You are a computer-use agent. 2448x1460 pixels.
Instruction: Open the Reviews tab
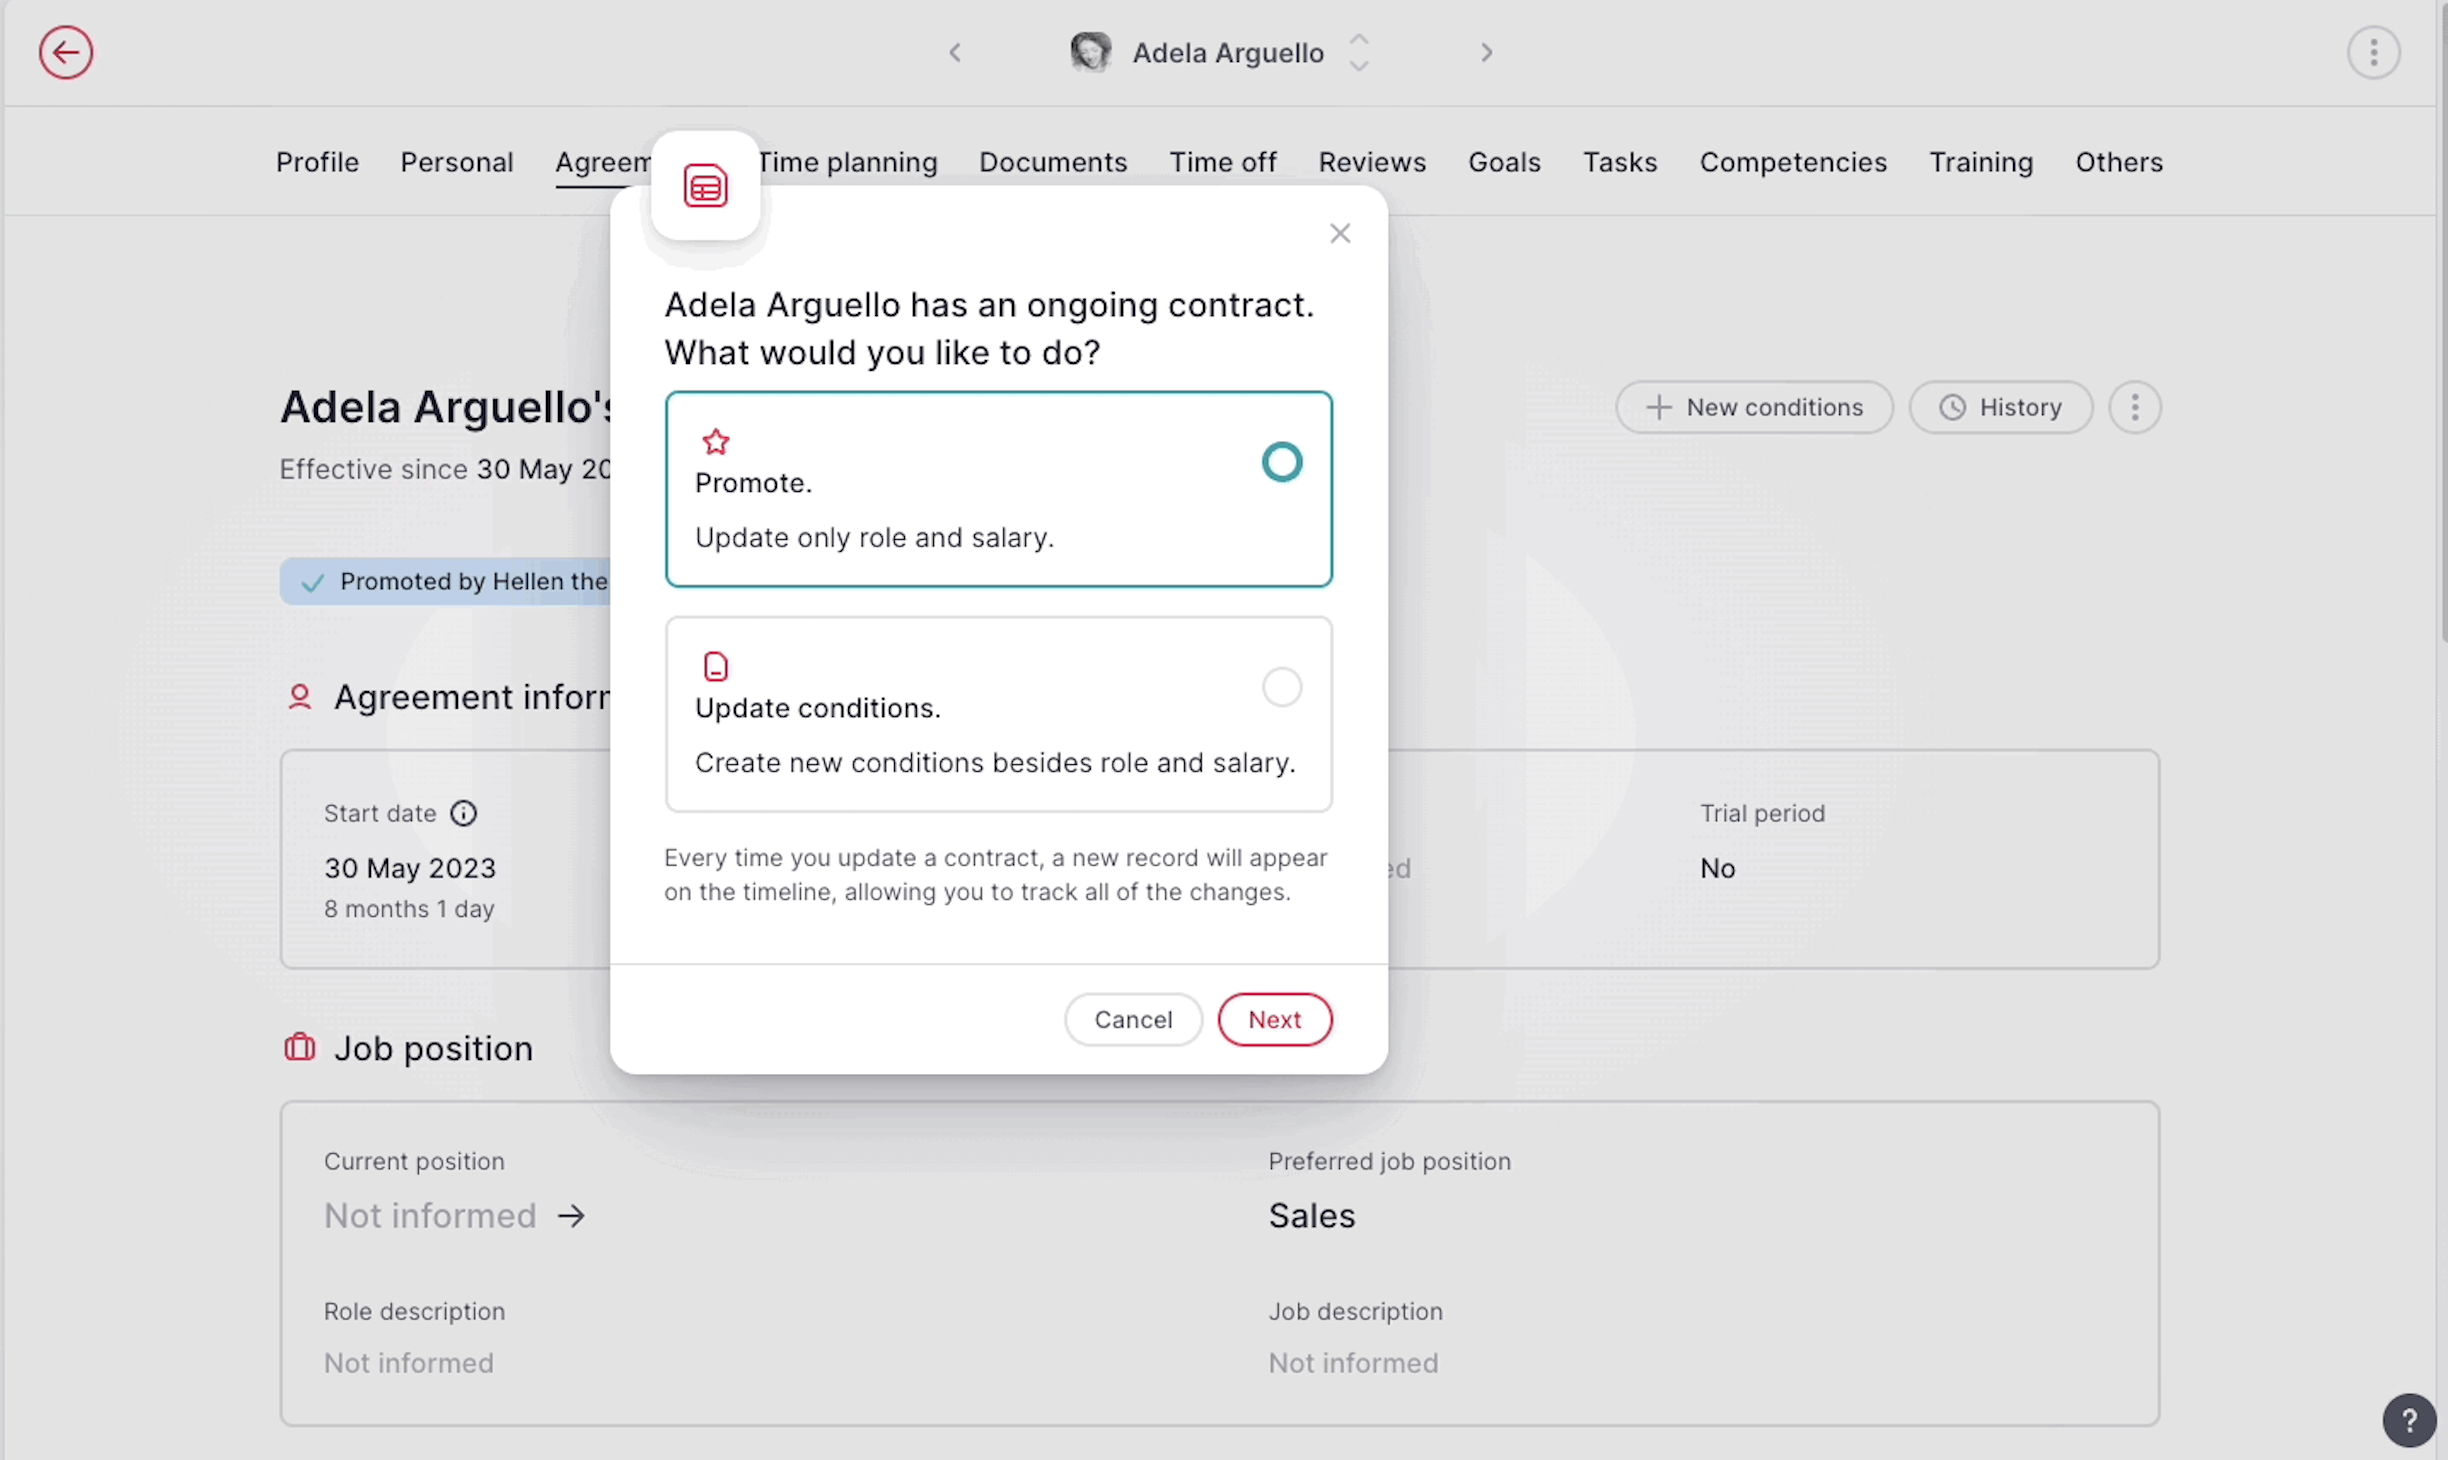(1372, 162)
